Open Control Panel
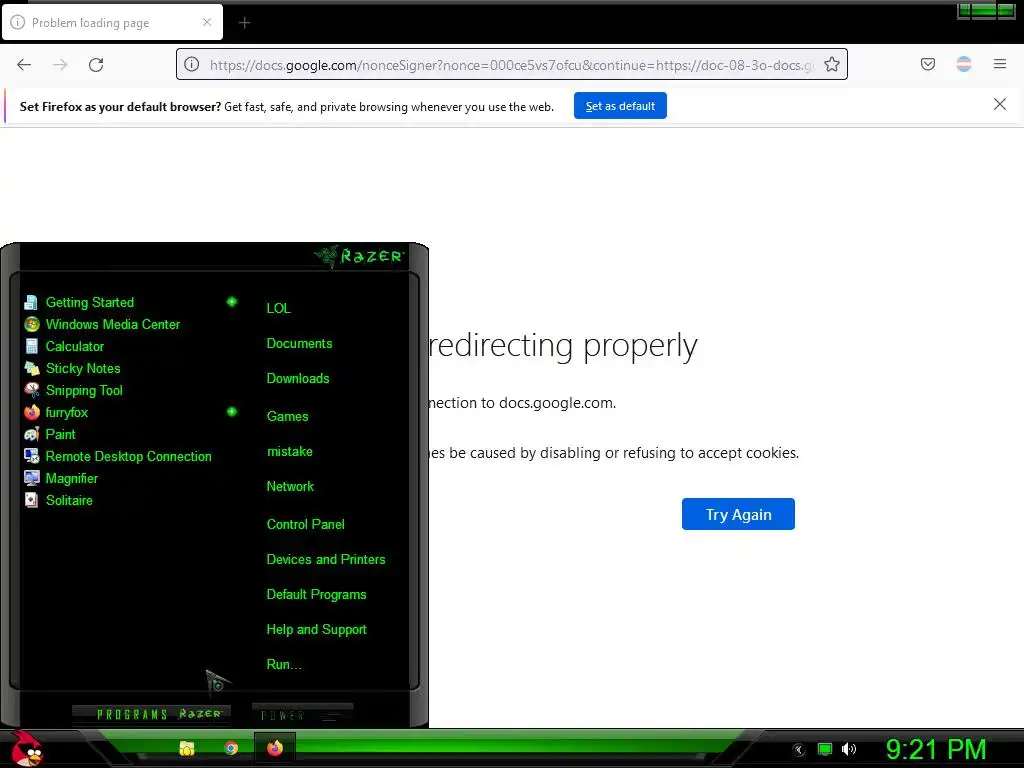The width and height of the screenshot is (1024, 768). 305,524
